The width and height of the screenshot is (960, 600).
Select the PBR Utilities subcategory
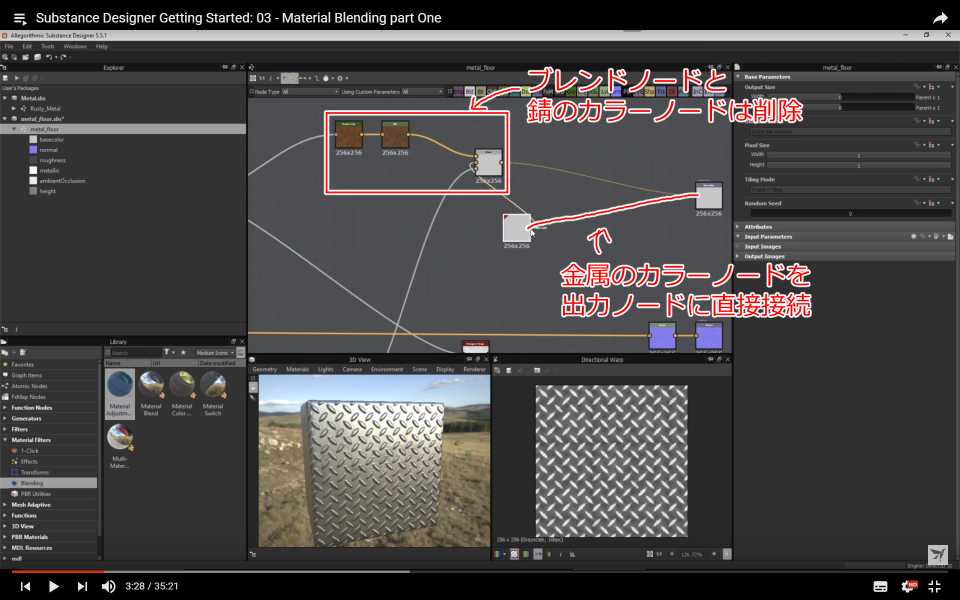pyautogui.click(x=36, y=494)
